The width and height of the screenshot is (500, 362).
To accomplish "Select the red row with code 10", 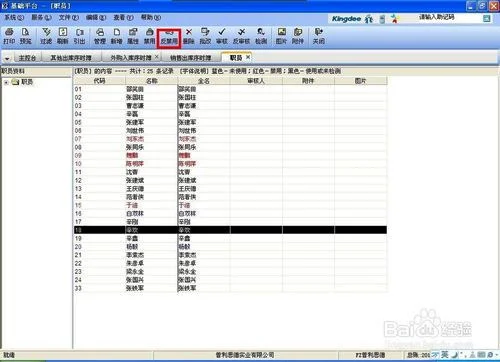I will pos(230,164).
